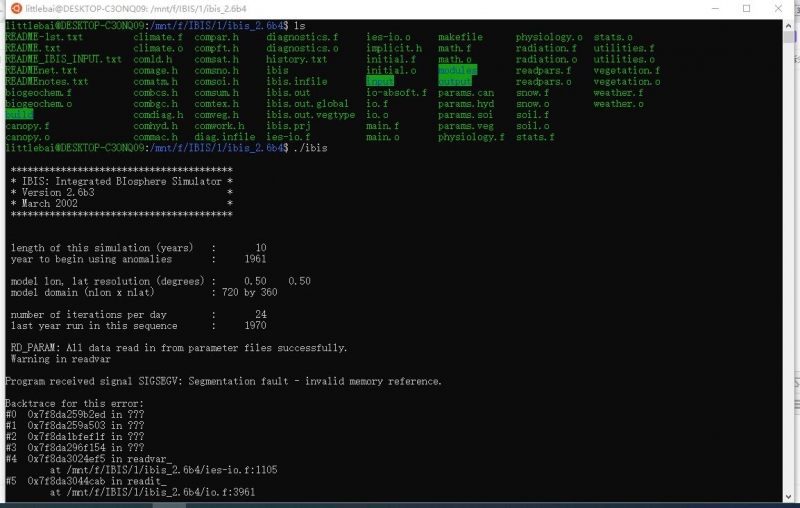Click the makefile entry in the listing
The width and height of the screenshot is (800, 508).
(x=460, y=37)
